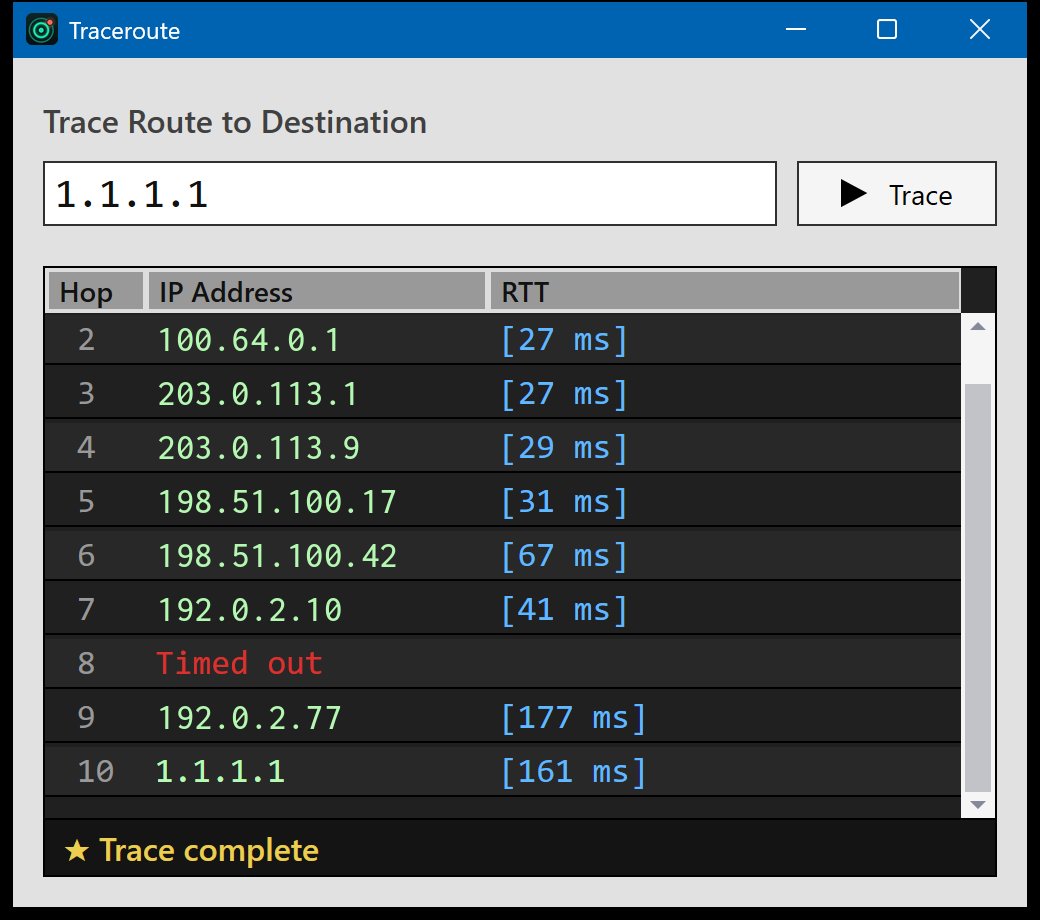Click the [161 ms] RTT value
This screenshot has height=920, width=1040.
(x=573, y=772)
